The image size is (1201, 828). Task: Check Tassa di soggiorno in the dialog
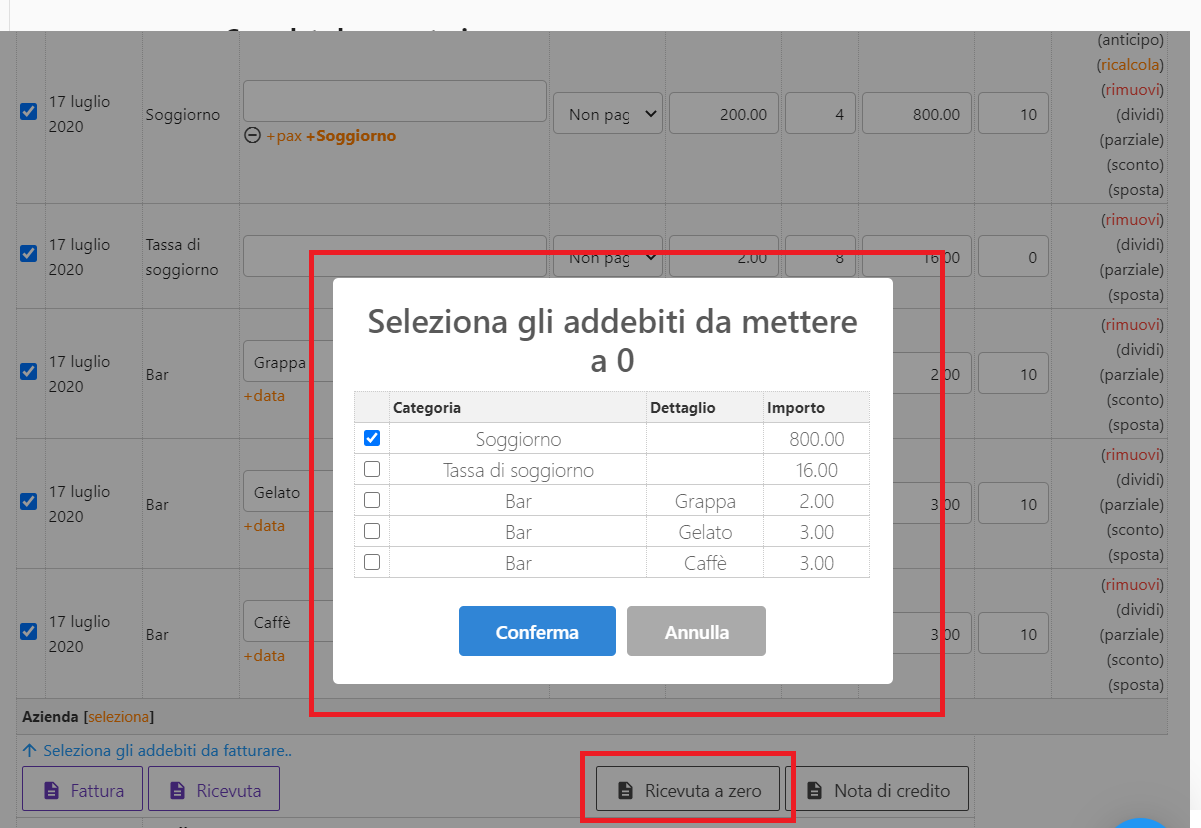(372, 469)
